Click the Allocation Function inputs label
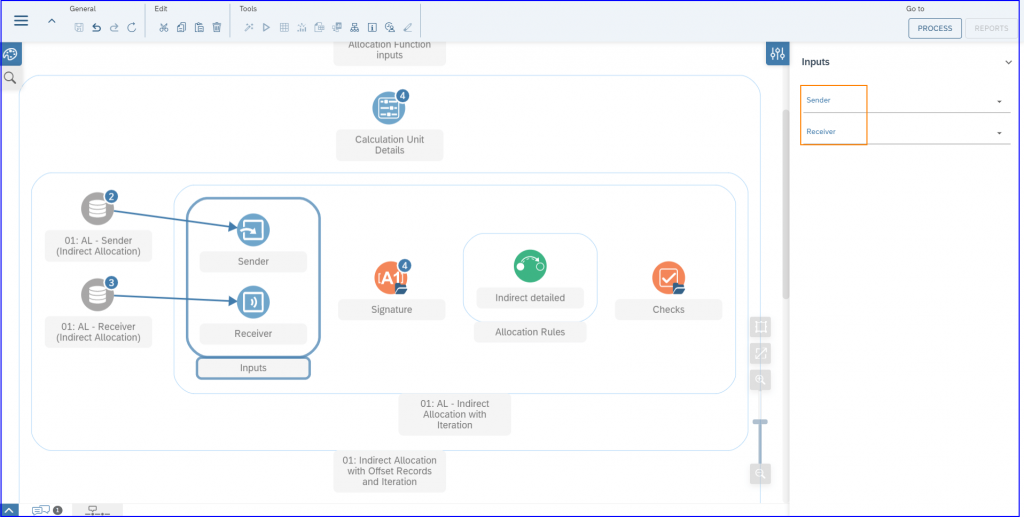Screen dimensions: 1024x517 click(390, 50)
